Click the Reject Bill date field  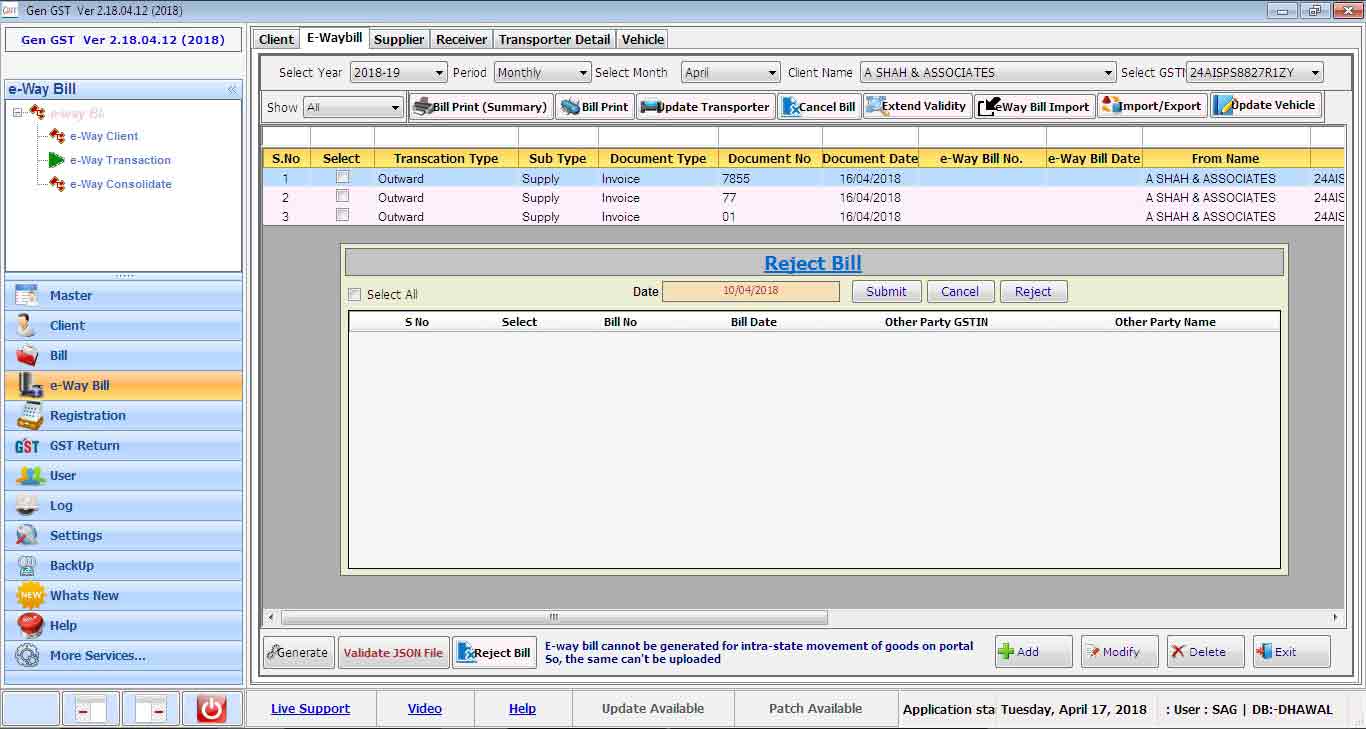750,291
